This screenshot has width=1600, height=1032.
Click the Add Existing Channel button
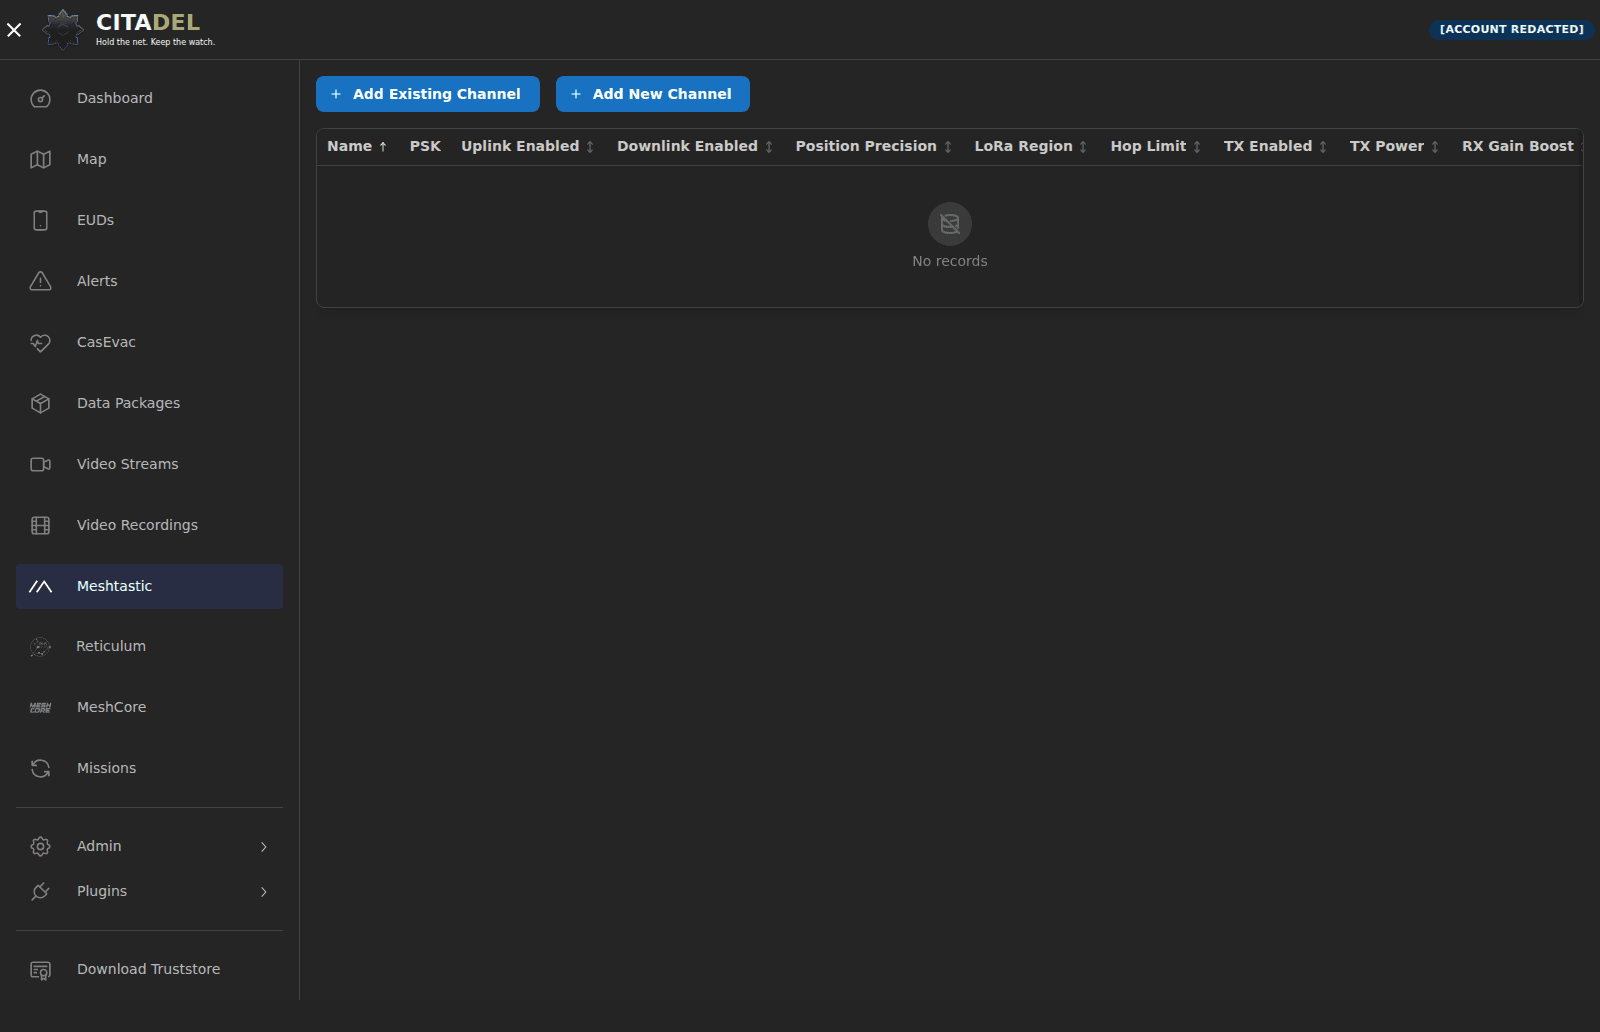point(428,94)
